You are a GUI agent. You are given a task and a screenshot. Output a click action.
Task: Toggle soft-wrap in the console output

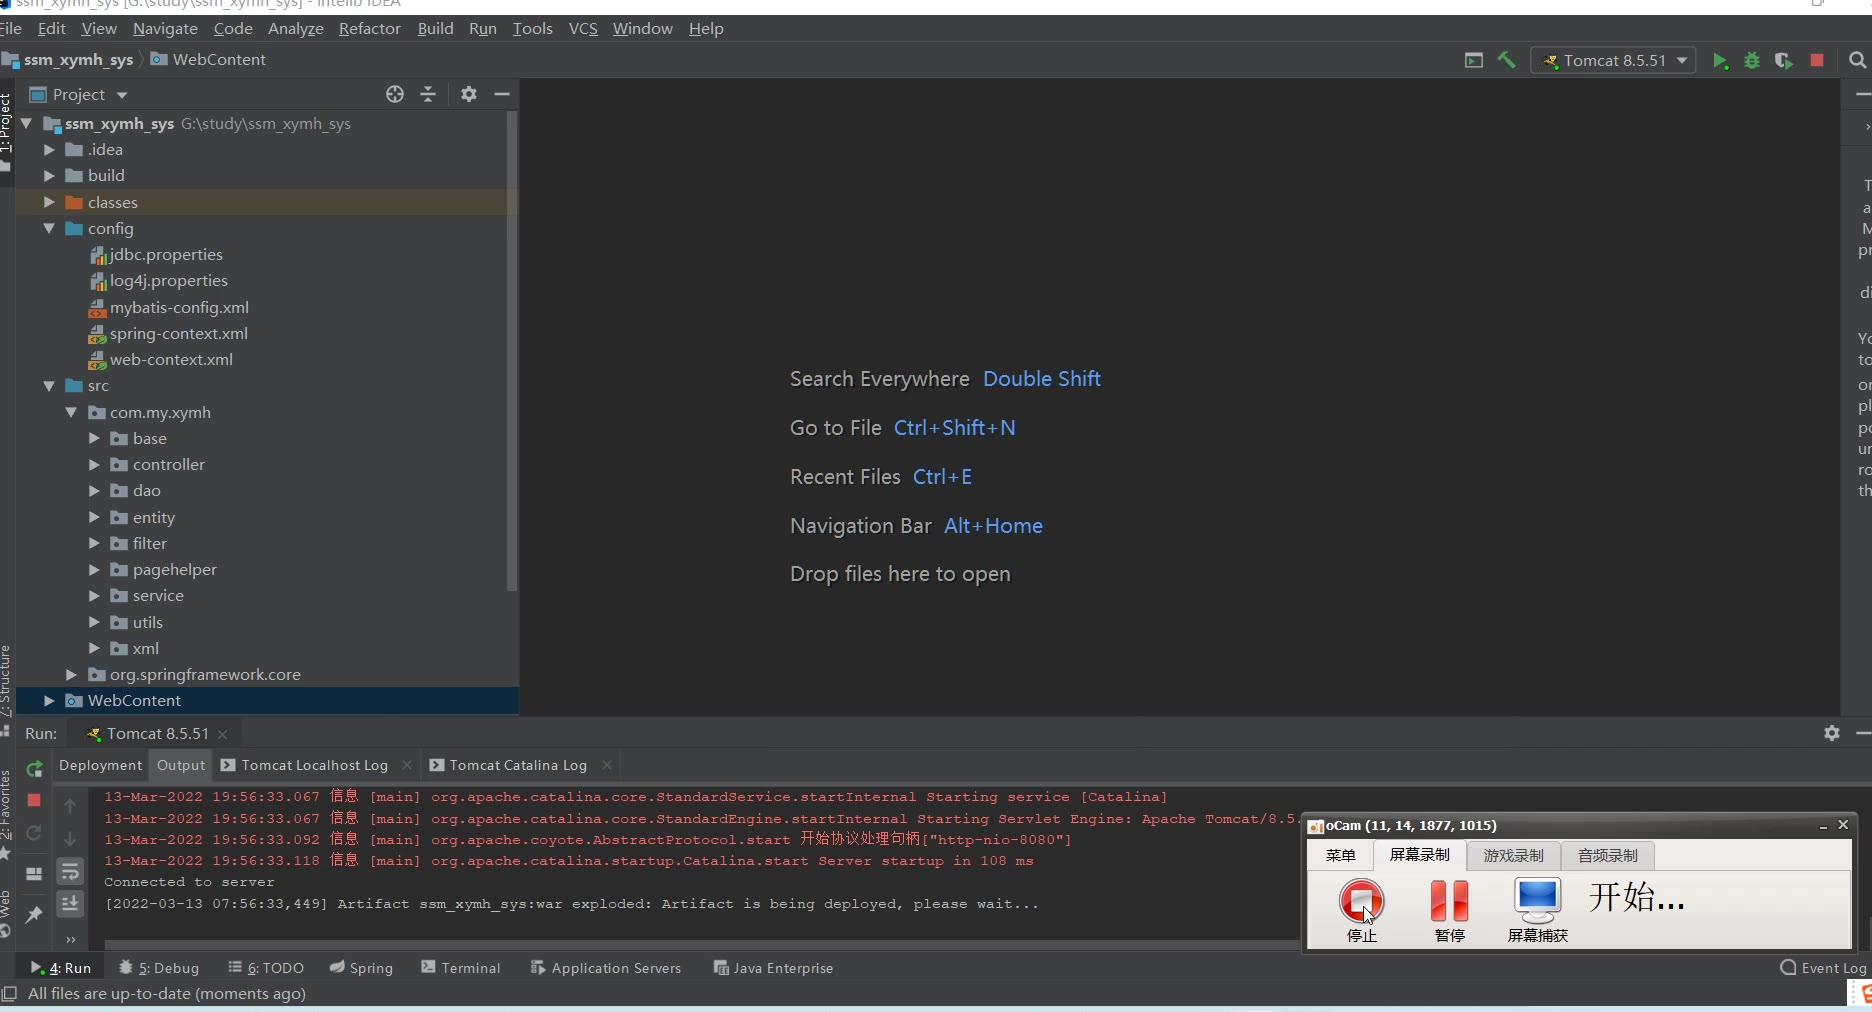pos(70,872)
